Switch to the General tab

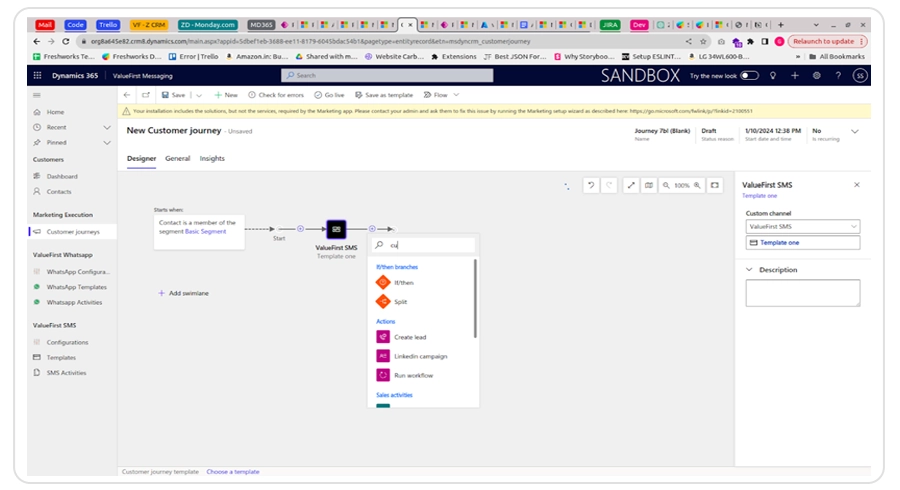tap(177, 158)
